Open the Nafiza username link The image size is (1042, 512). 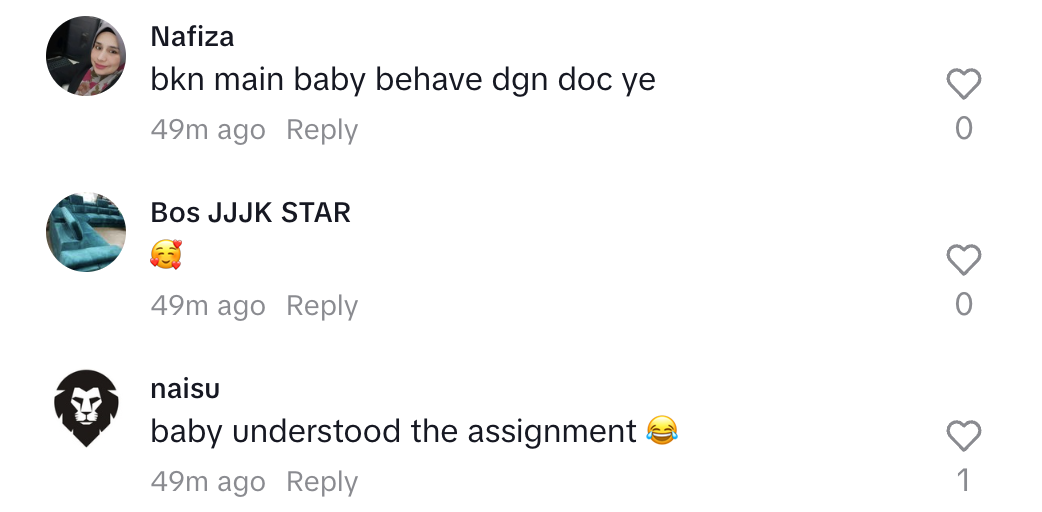pyautogui.click(x=192, y=37)
